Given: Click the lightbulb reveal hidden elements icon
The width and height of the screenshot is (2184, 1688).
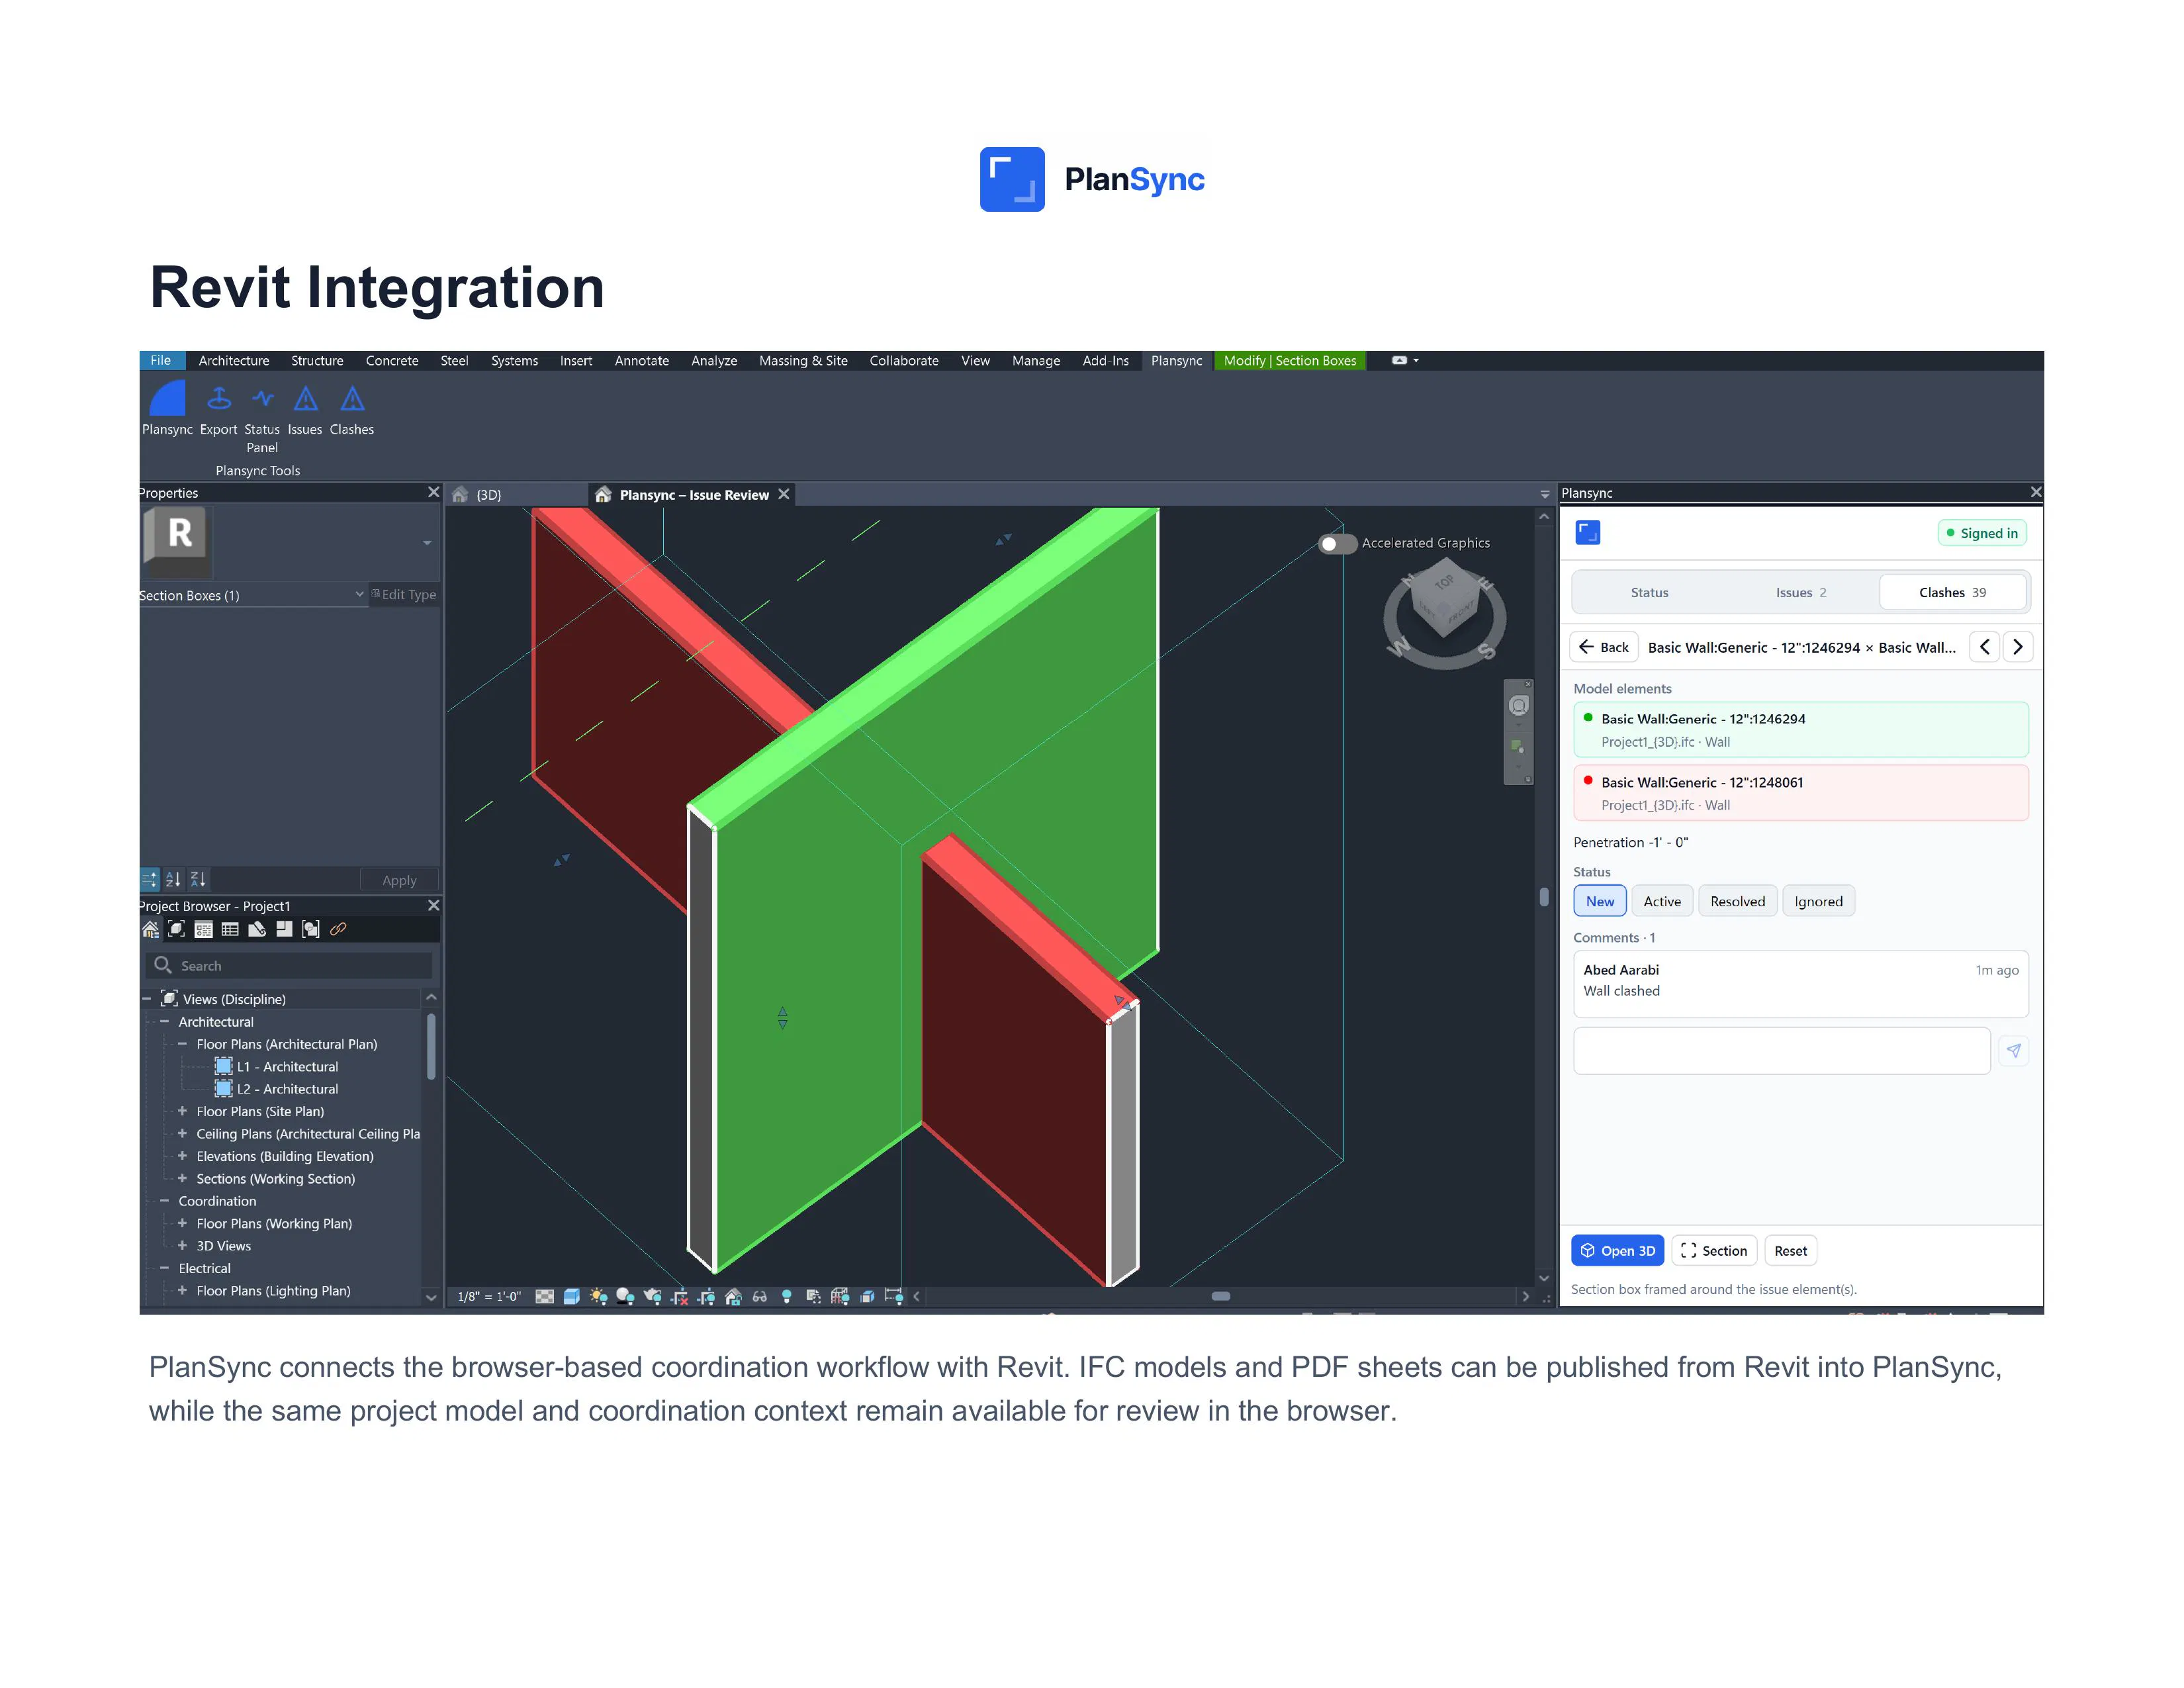Looking at the screenshot, I should click(x=787, y=1296).
